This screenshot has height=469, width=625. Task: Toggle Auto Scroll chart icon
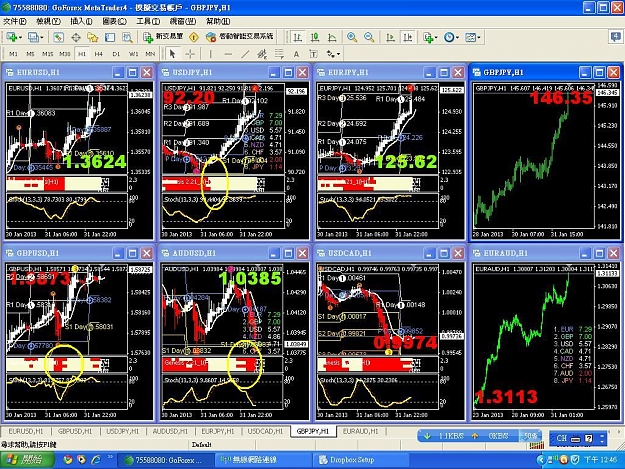click(390, 37)
